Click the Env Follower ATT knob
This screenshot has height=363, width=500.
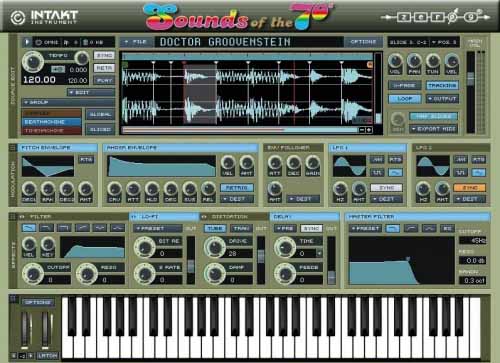point(275,163)
